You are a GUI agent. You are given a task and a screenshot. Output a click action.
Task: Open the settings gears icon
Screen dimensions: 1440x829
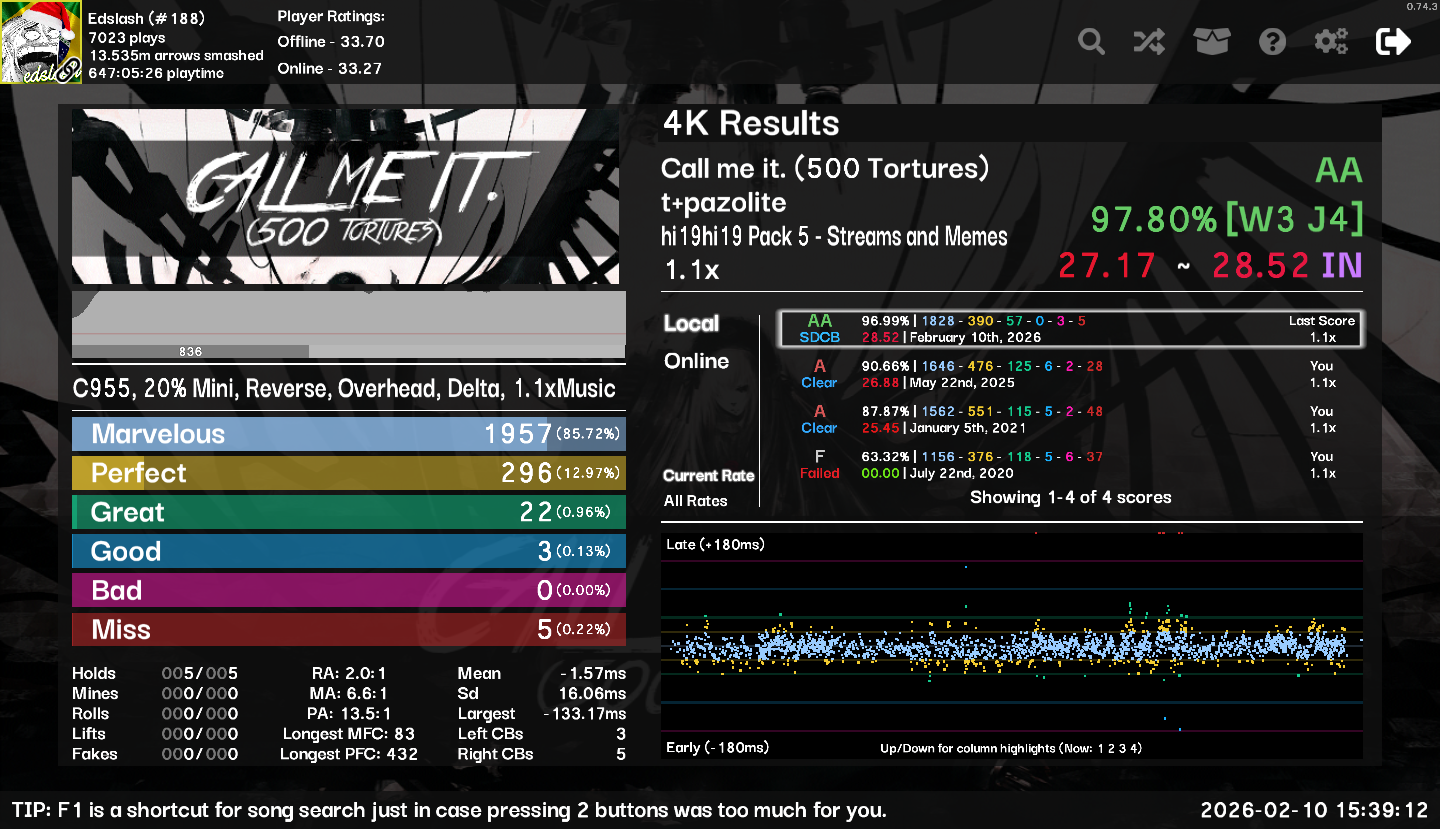point(1331,42)
